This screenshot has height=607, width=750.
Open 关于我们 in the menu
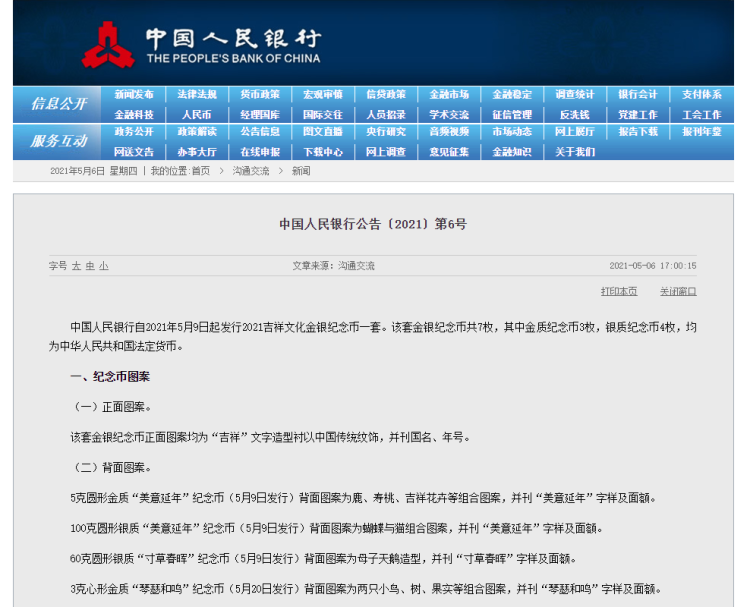coord(574,152)
